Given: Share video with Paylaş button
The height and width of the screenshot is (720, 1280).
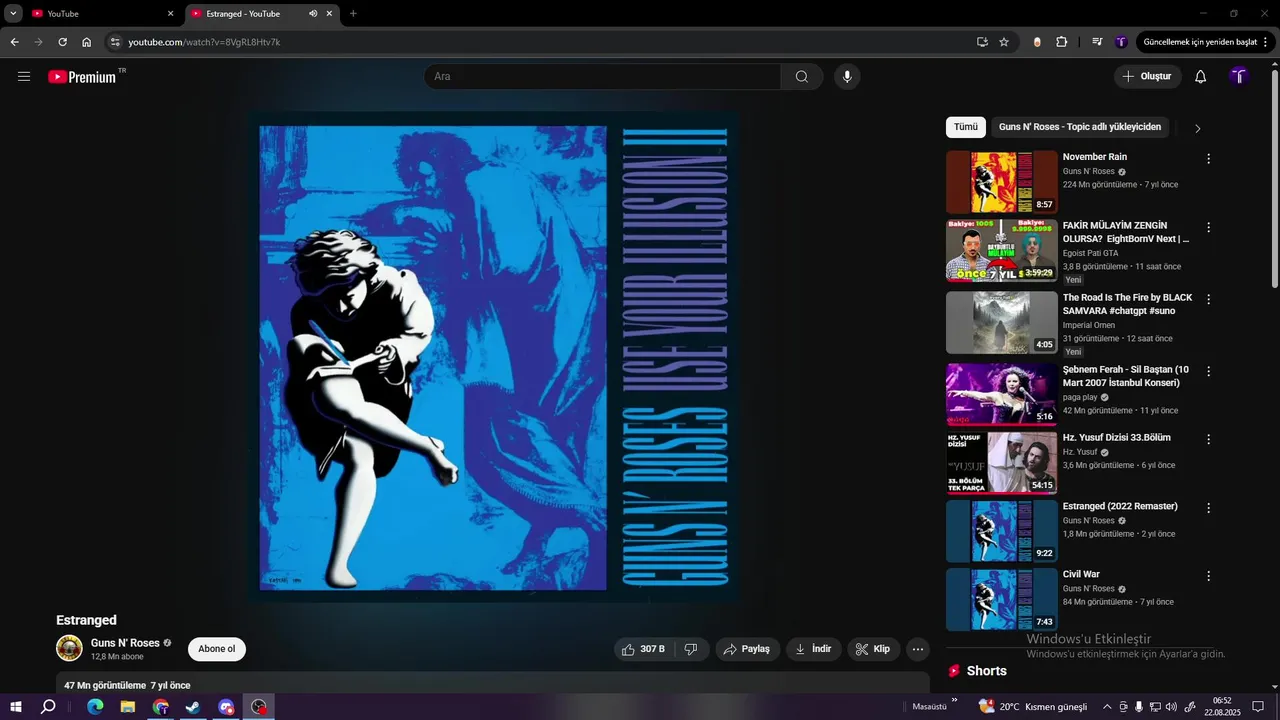Looking at the screenshot, I should [748, 649].
